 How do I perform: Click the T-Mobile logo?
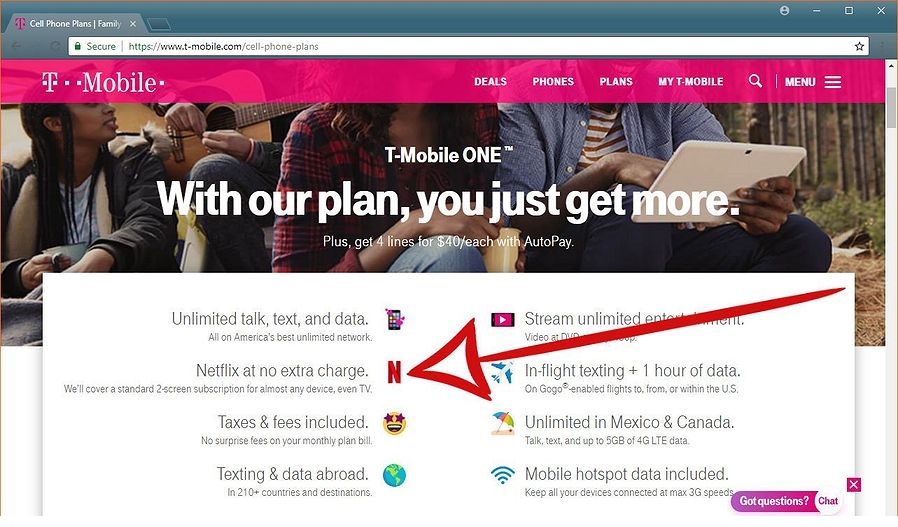pyautogui.click(x=103, y=82)
